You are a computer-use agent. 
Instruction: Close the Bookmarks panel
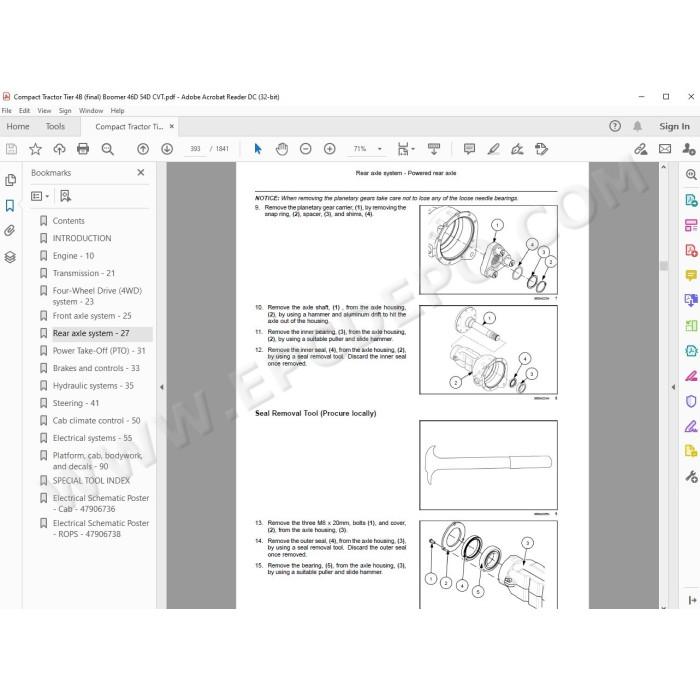[x=141, y=172]
